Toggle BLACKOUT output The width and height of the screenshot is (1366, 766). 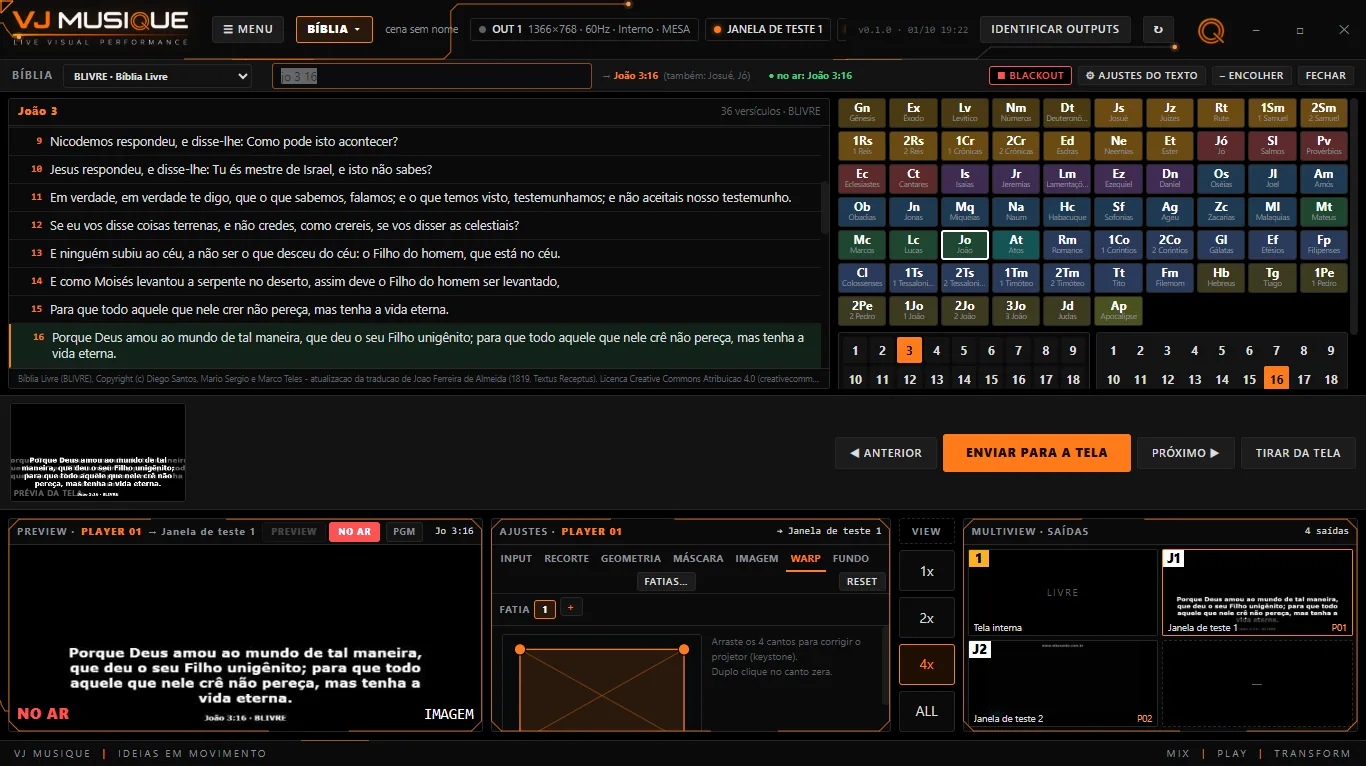pyautogui.click(x=1030, y=76)
